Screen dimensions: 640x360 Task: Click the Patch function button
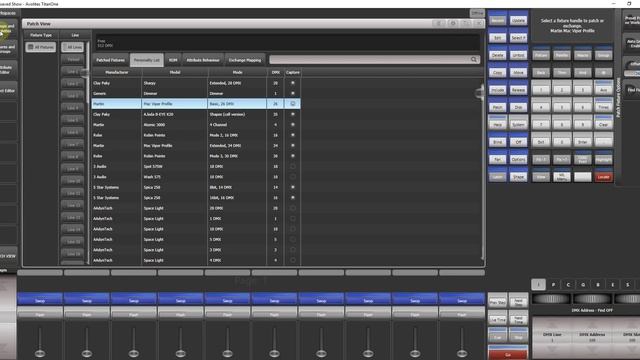498,107
